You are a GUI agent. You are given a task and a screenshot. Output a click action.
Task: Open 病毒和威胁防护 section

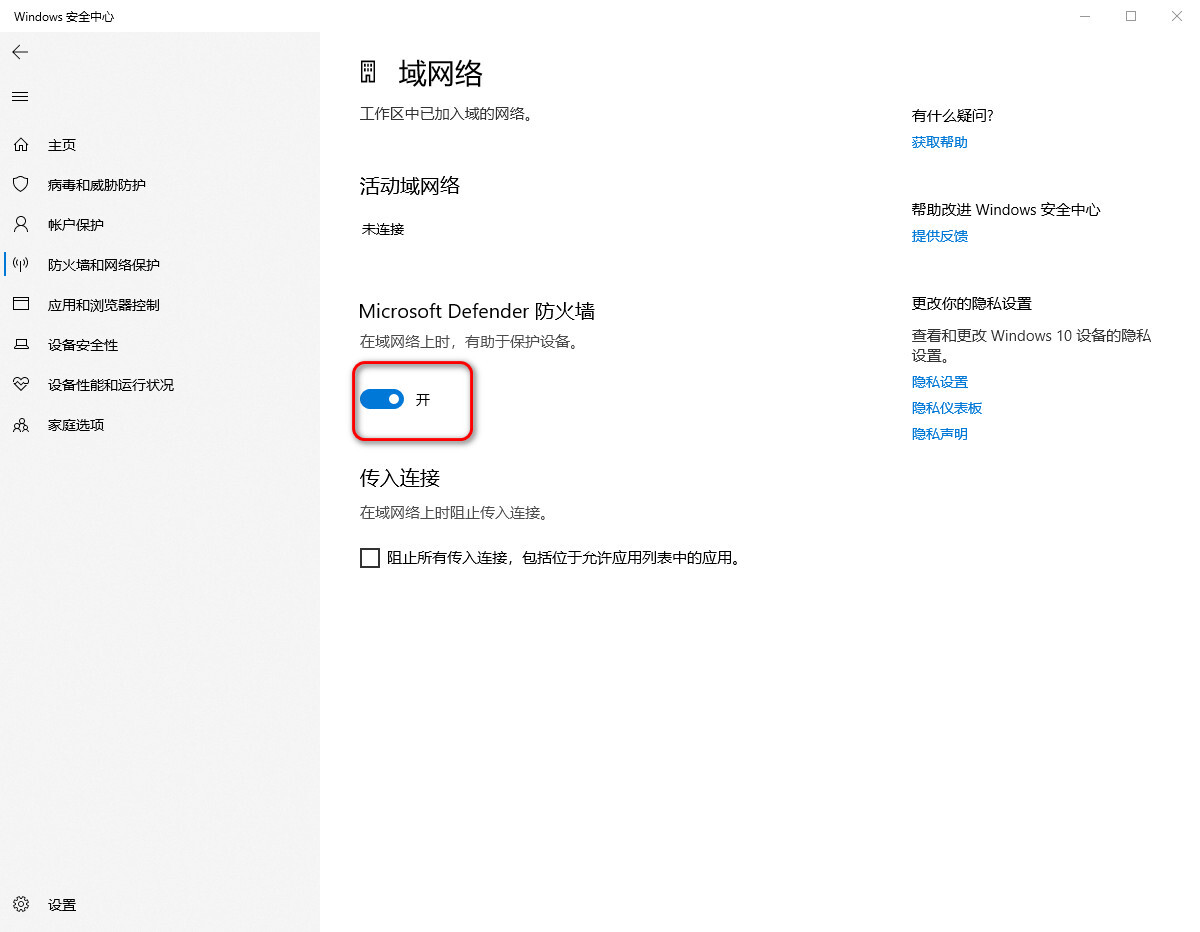point(97,185)
